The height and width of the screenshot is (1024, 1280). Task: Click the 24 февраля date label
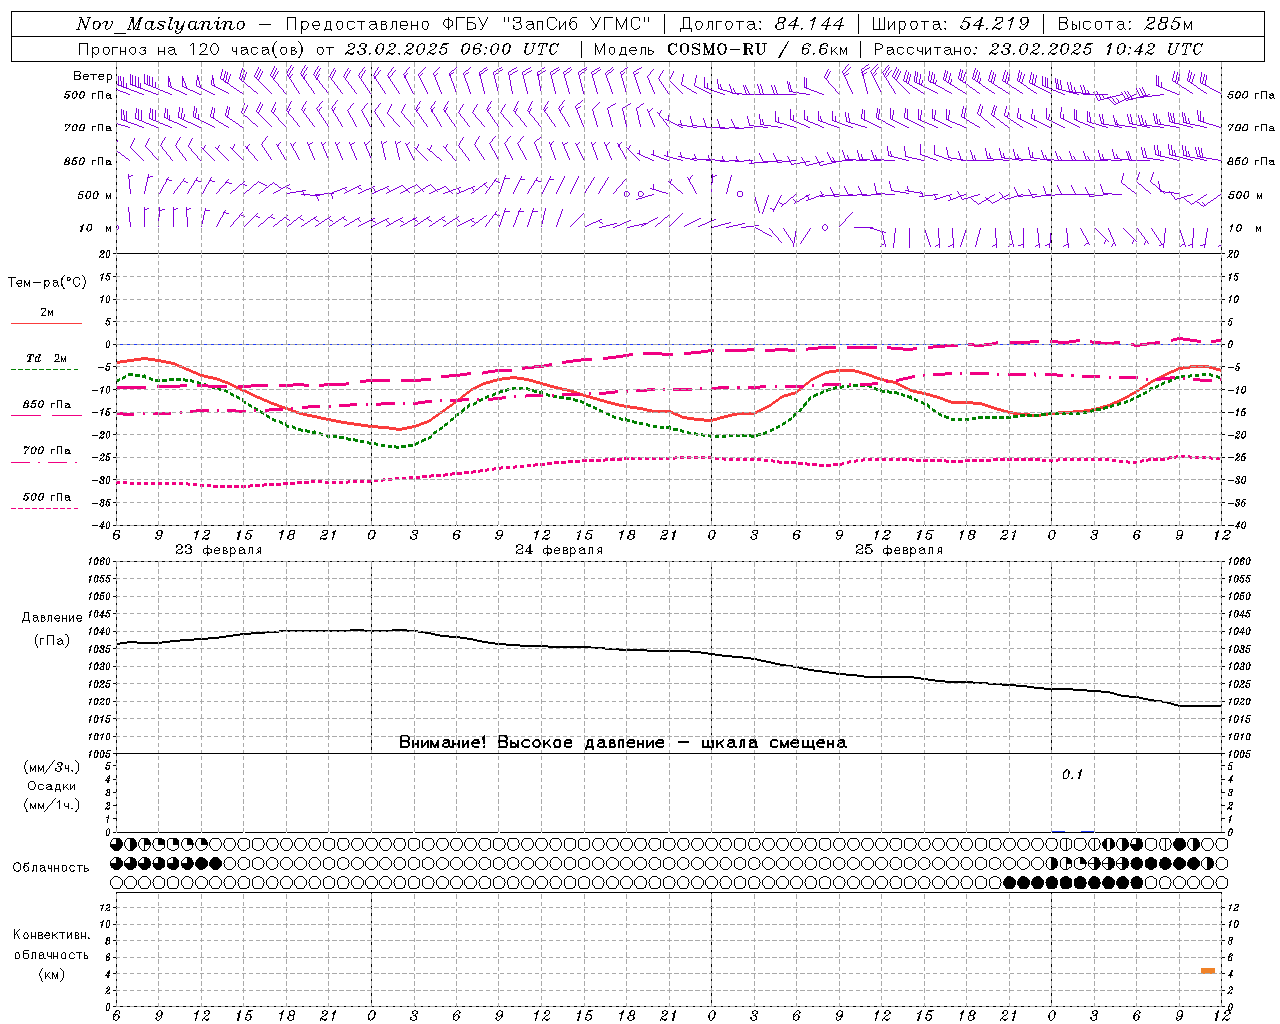[558, 549]
